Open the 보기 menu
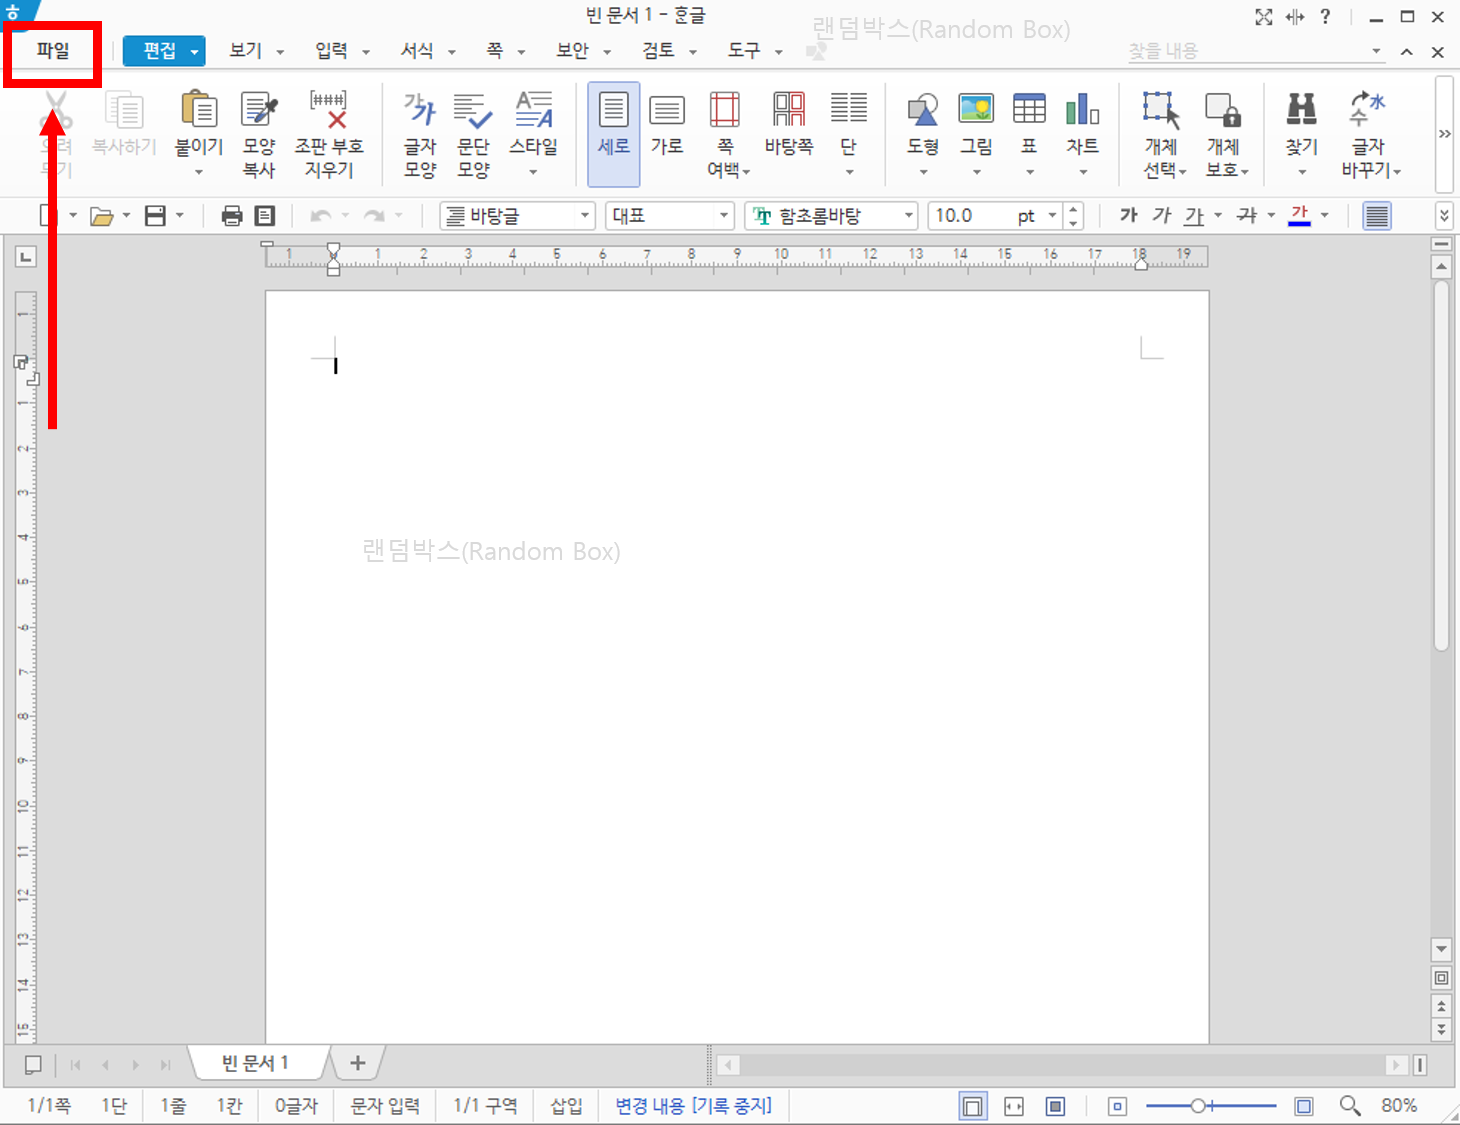 (x=256, y=51)
